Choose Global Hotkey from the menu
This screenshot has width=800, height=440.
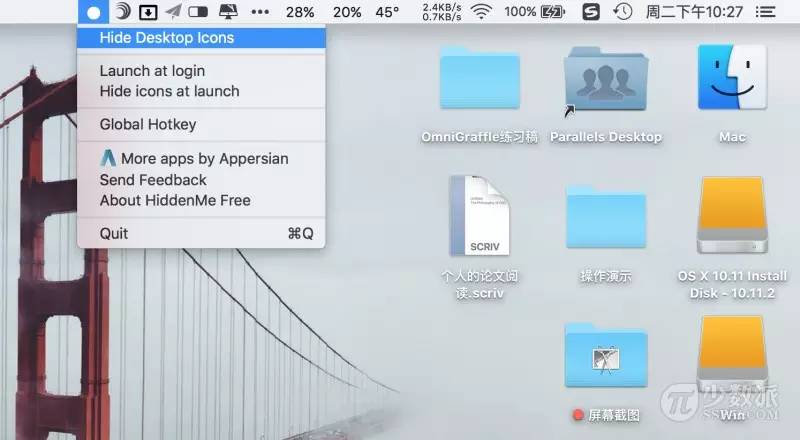[x=148, y=125]
